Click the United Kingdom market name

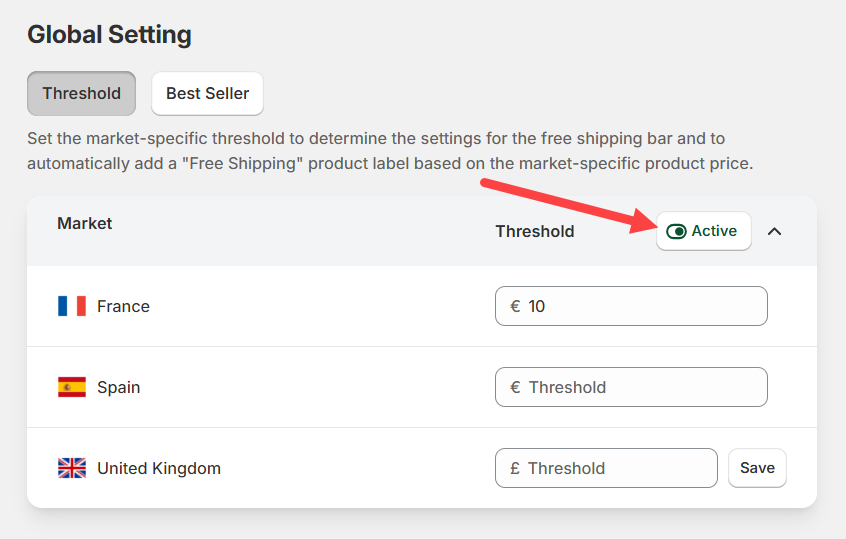click(158, 468)
